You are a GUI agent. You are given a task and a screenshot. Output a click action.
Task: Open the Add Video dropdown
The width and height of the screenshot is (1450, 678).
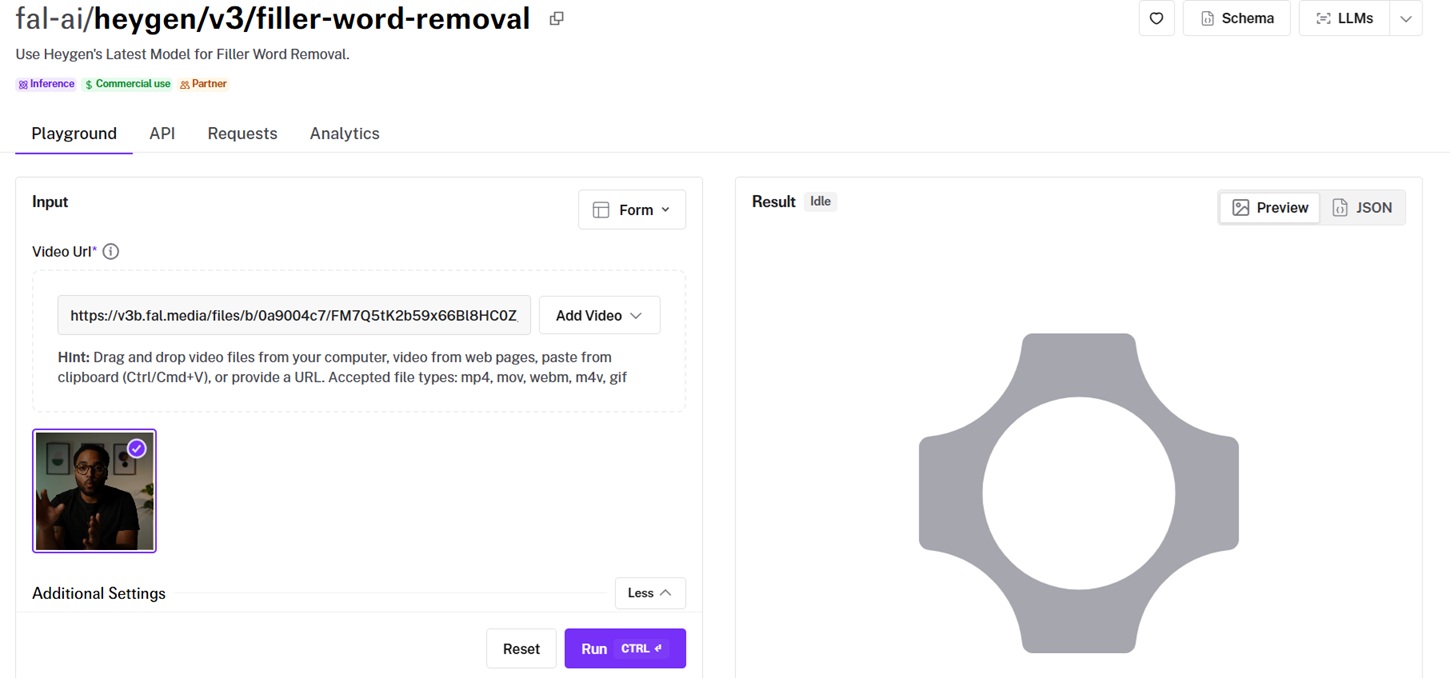(x=599, y=315)
